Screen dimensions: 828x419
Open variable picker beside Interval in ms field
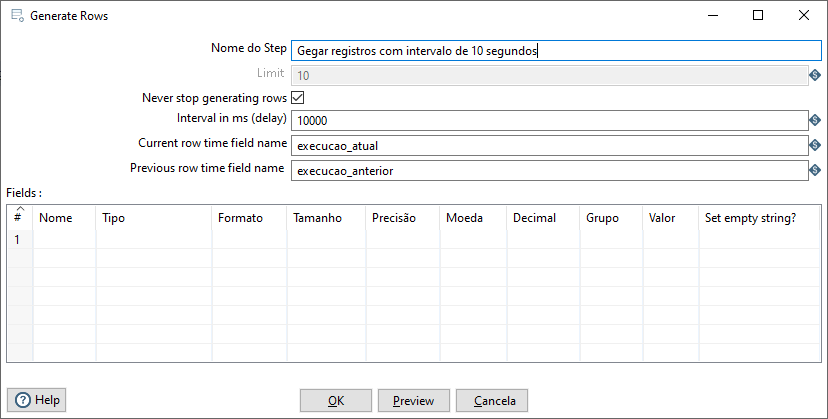pyautogui.click(x=815, y=120)
